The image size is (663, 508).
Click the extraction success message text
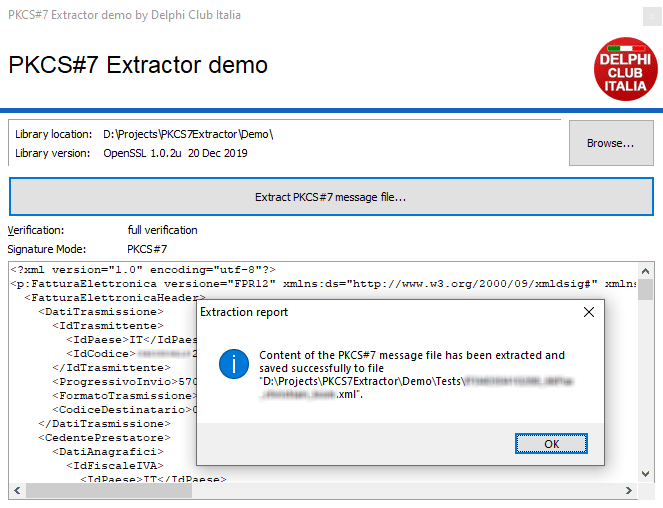pos(416,374)
